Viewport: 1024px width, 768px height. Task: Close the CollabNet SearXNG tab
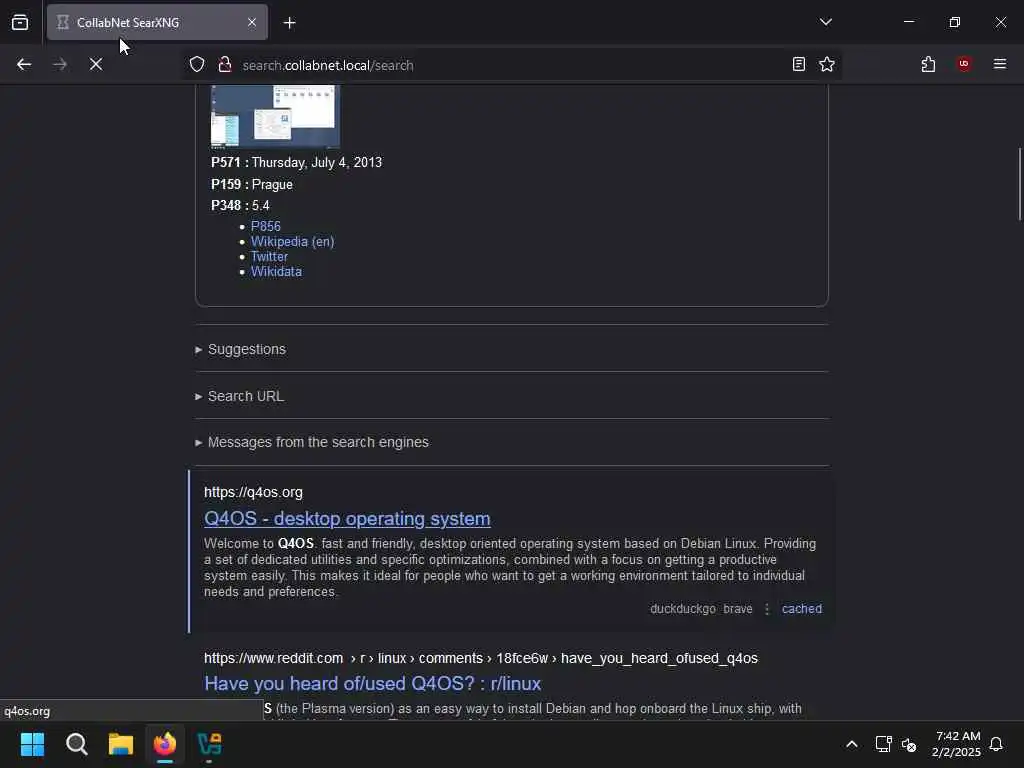(x=252, y=23)
